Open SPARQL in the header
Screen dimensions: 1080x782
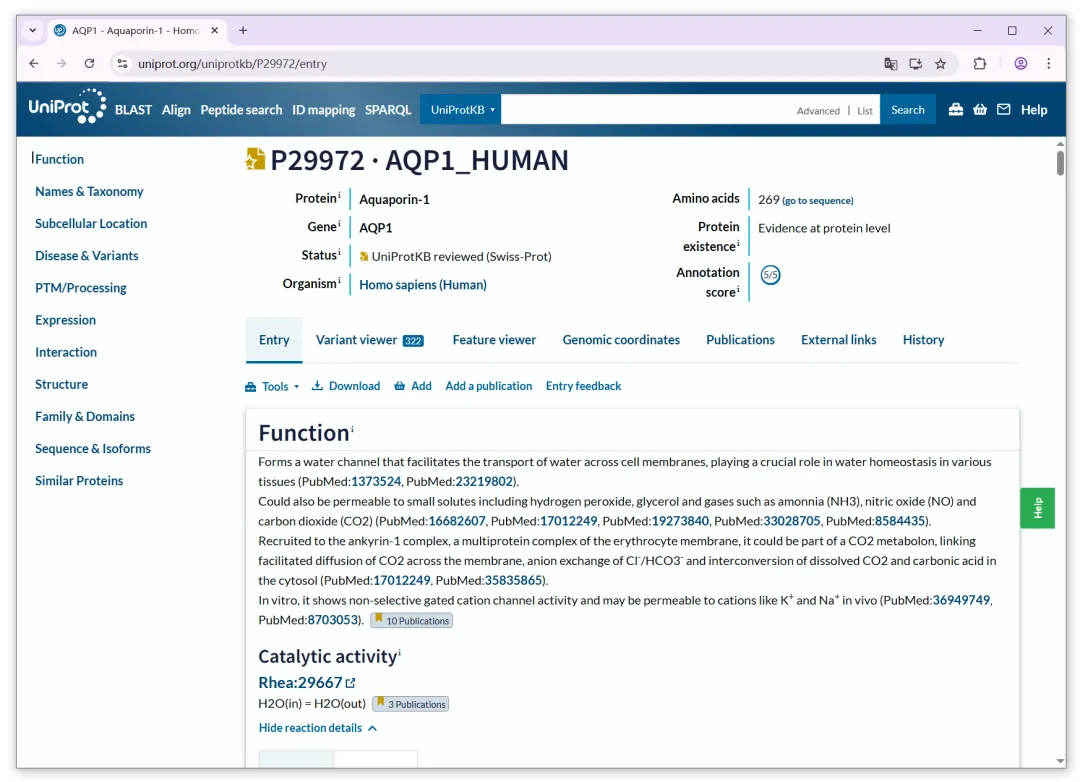388,110
